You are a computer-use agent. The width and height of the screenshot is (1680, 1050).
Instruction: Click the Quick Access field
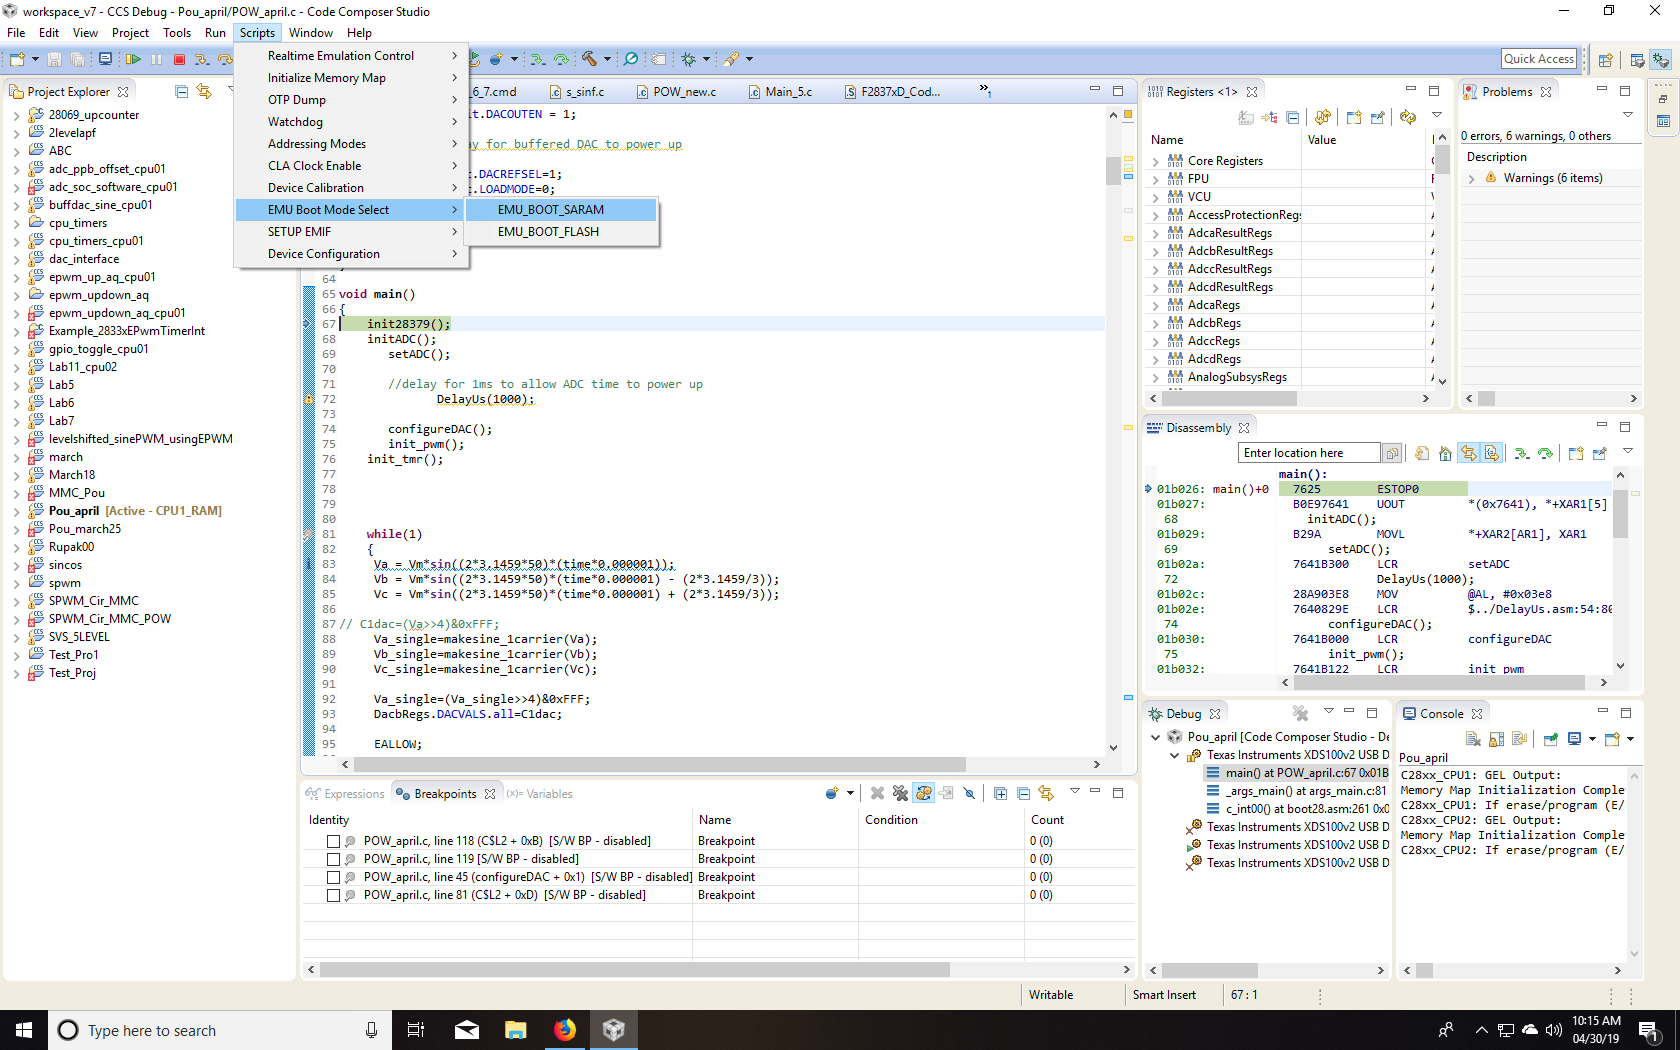click(1539, 59)
